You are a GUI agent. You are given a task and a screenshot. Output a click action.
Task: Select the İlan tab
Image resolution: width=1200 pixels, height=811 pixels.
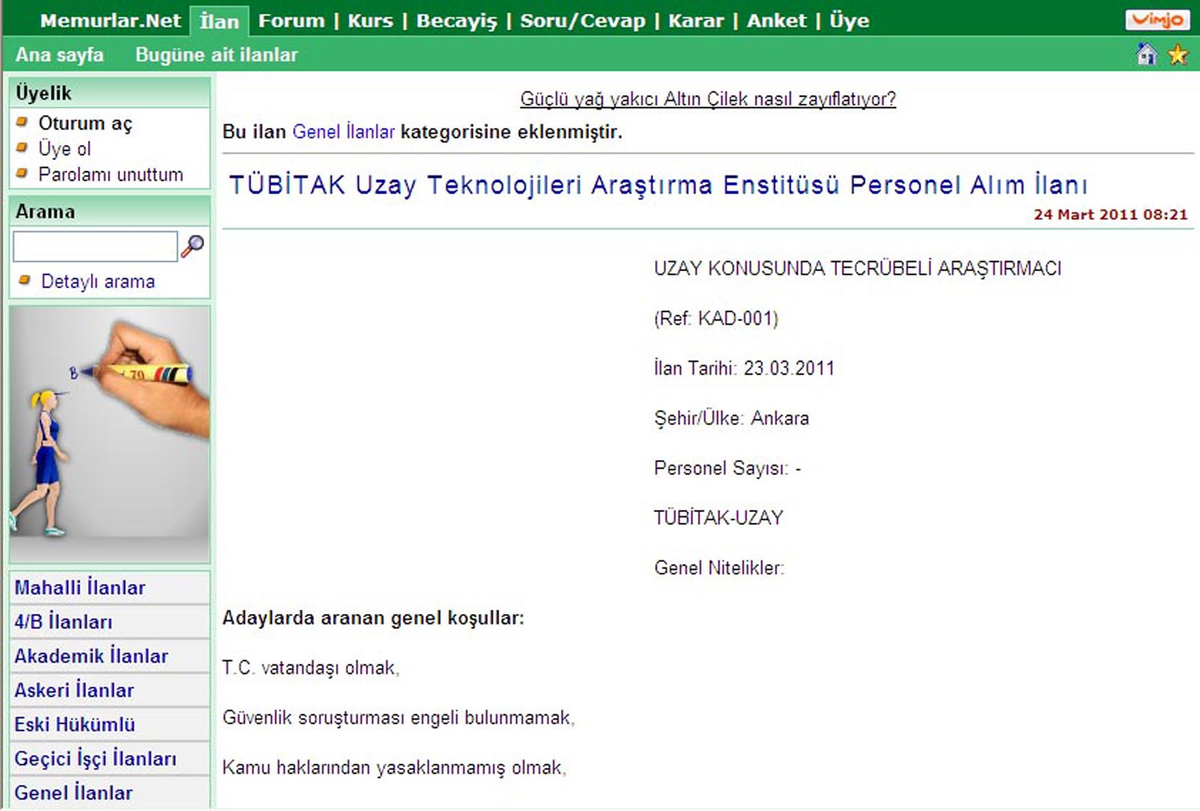click(x=219, y=21)
